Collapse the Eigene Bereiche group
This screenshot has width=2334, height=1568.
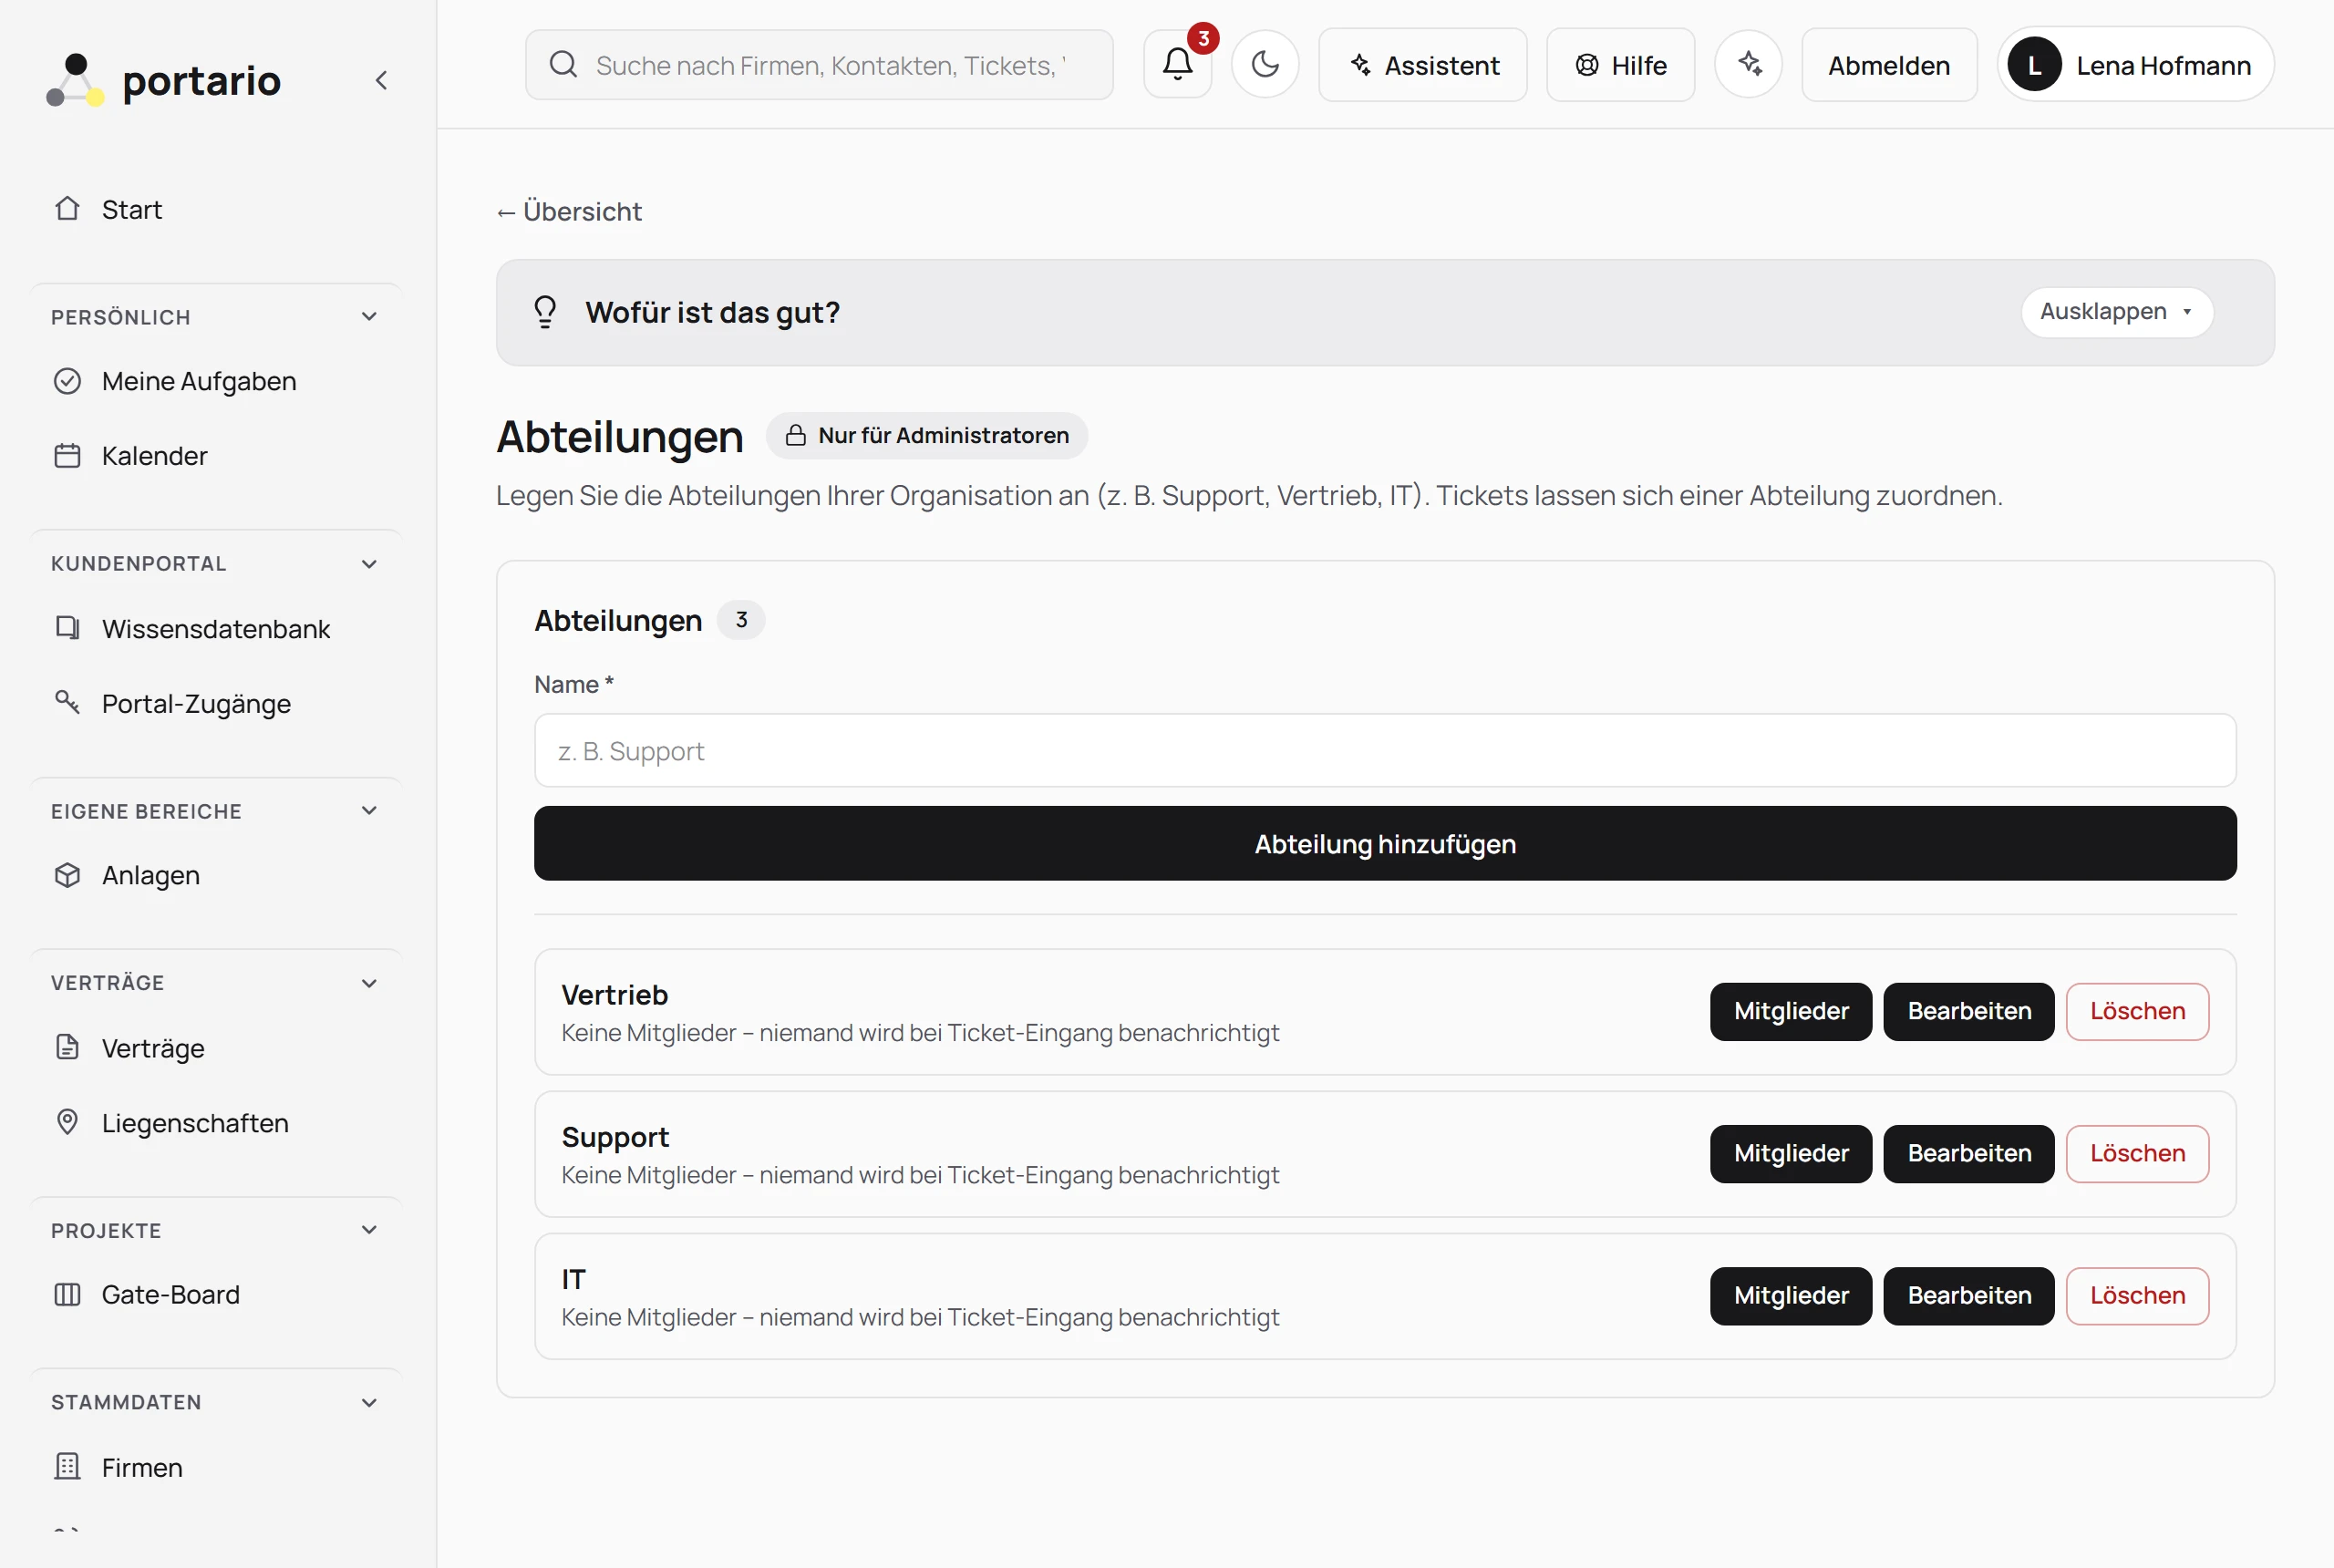(x=369, y=811)
